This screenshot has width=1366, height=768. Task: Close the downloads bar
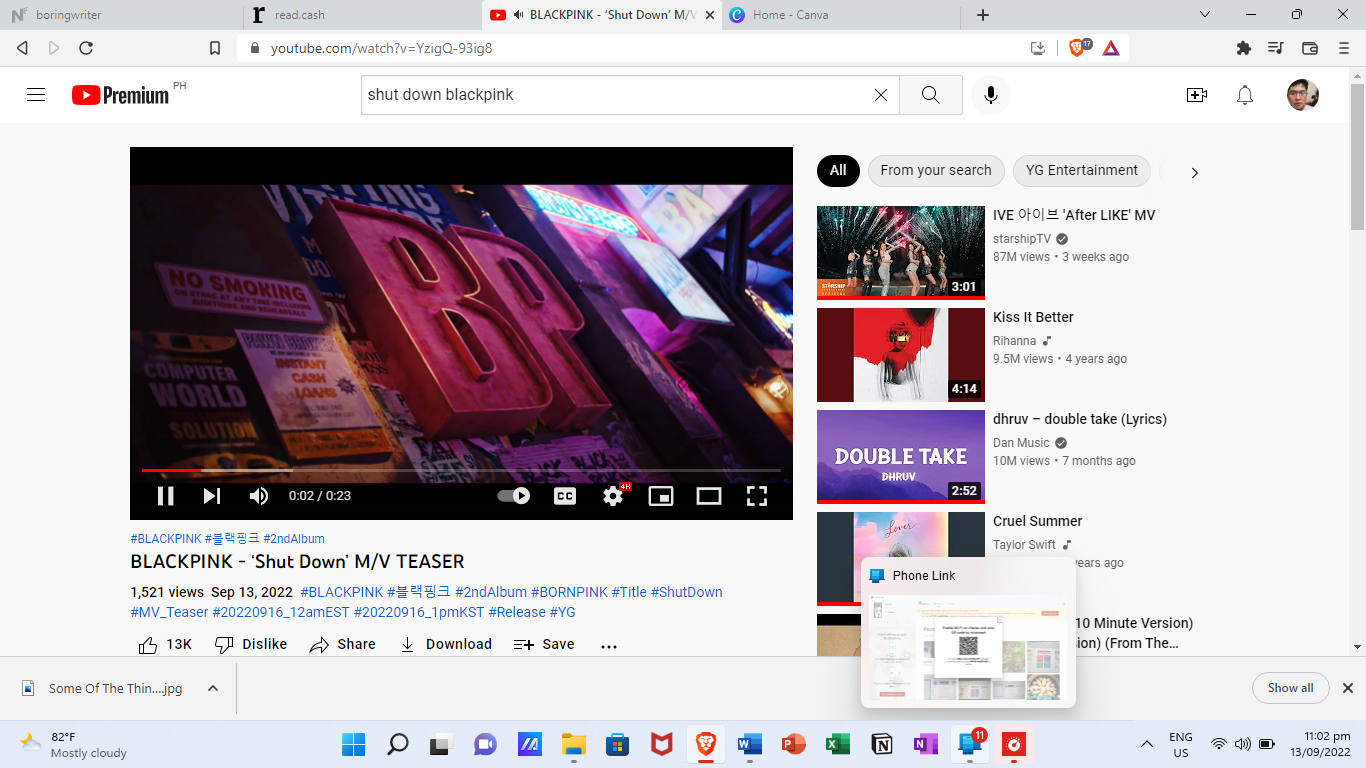pos(1347,688)
